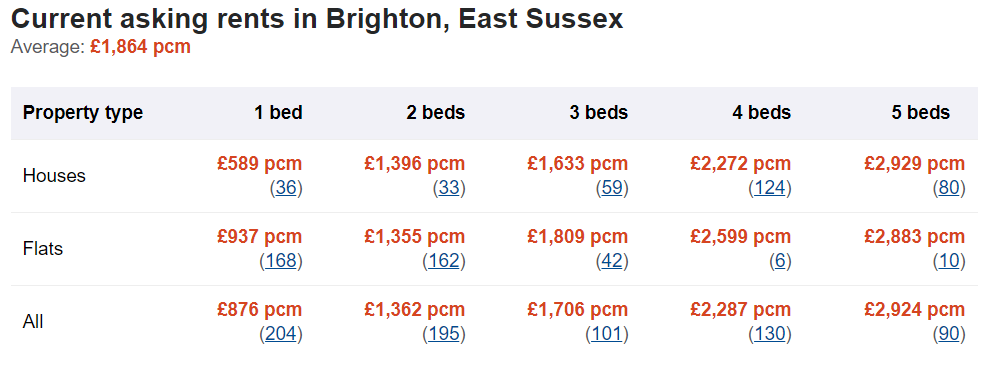Image resolution: width=988 pixels, height=373 pixels.
Task: Click the 42 three-bed flats link
Action: click(612, 261)
